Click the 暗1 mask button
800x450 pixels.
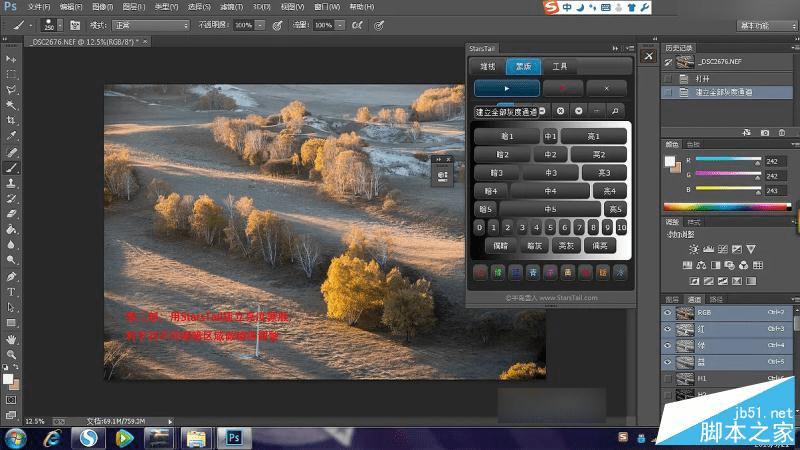click(507, 136)
